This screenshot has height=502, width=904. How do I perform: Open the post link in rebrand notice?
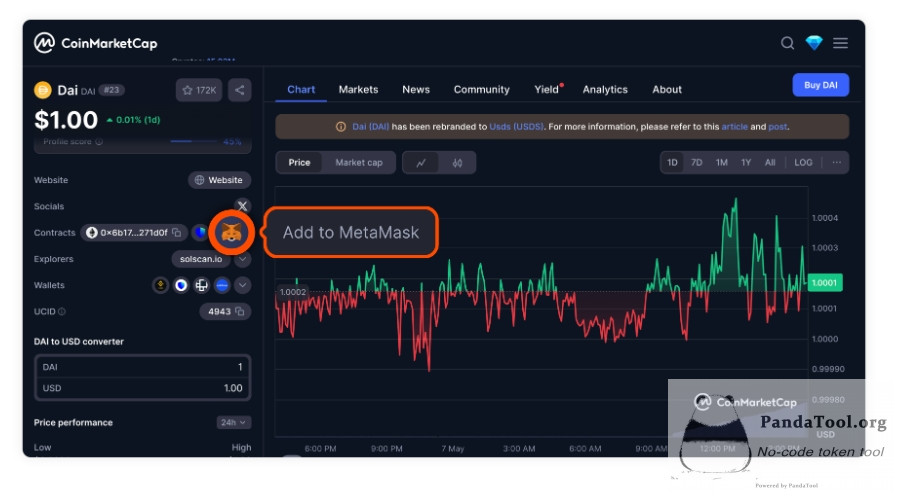pyautogui.click(x=777, y=127)
